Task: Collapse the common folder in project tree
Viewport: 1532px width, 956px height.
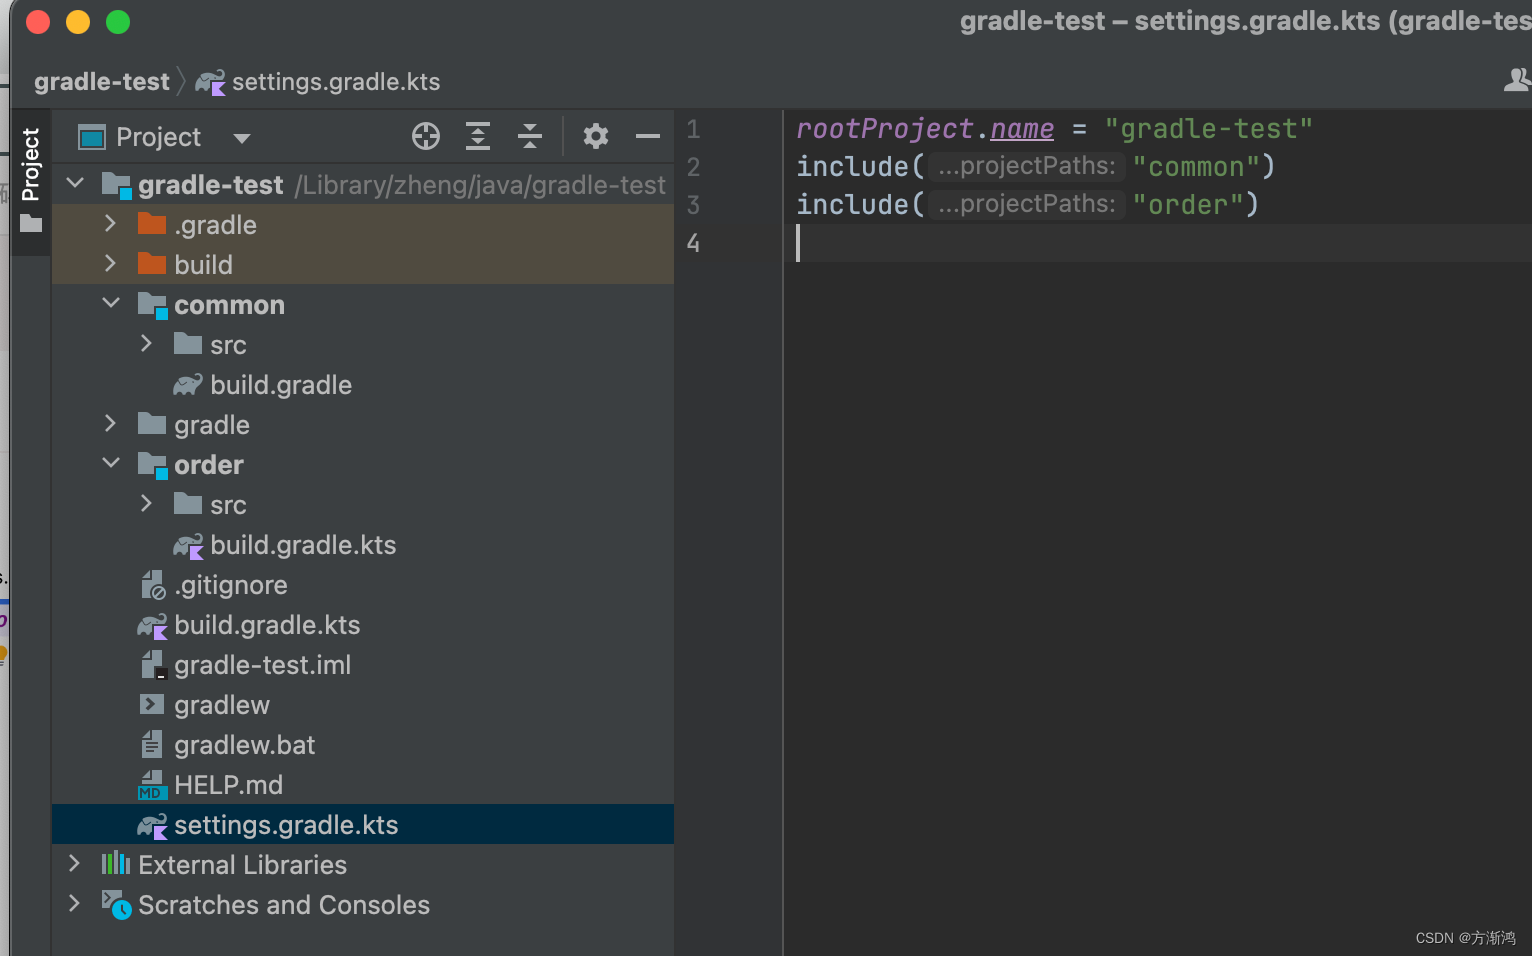Action: point(110,302)
